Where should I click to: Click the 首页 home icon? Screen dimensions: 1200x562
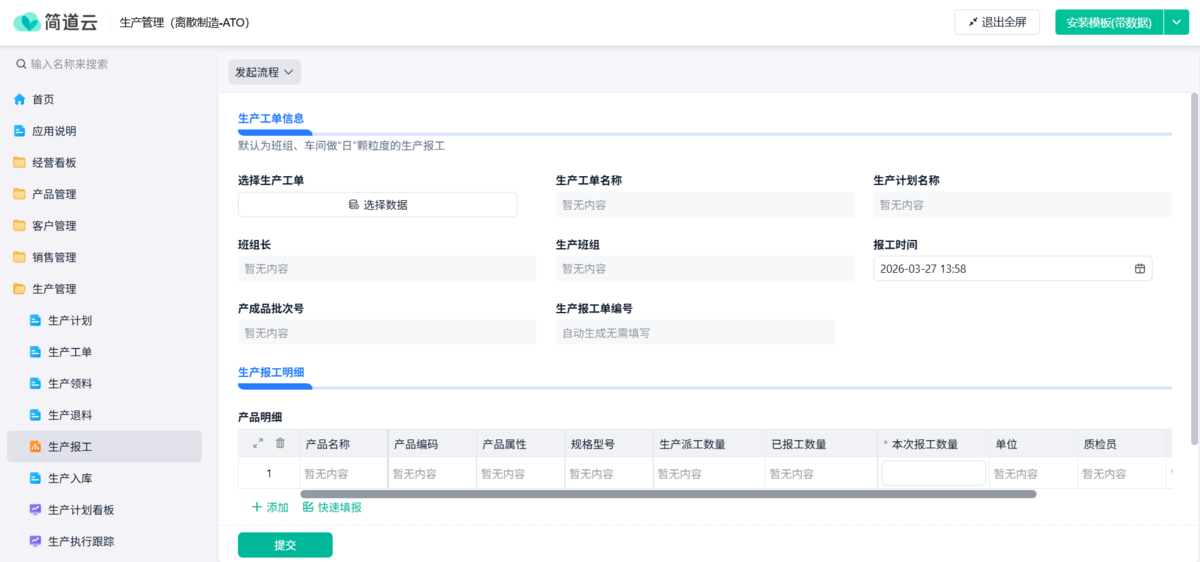coord(19,99)
